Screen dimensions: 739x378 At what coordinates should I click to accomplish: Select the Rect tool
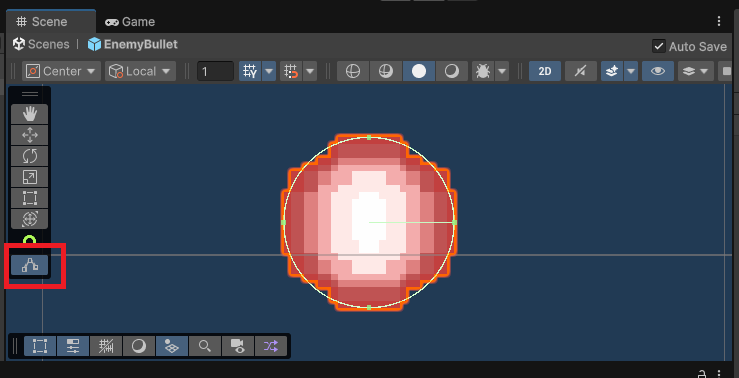pyautogui.click(x=30, y=198)
